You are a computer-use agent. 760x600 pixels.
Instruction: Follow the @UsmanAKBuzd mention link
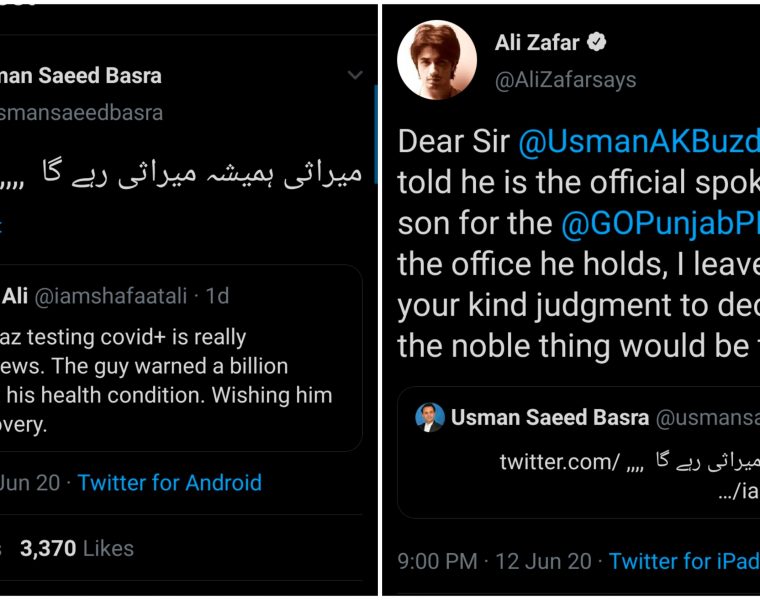pos(638,142)
